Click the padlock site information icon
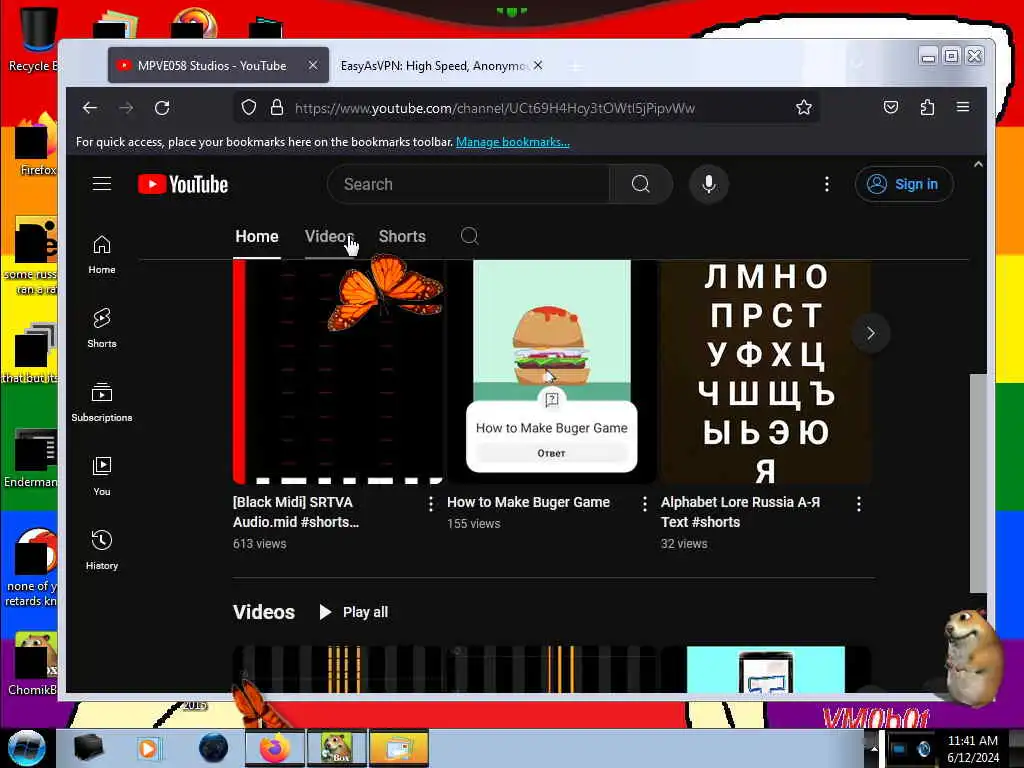Image resolution: width=1024 pixels, height=768 pixels. (277, 108)
